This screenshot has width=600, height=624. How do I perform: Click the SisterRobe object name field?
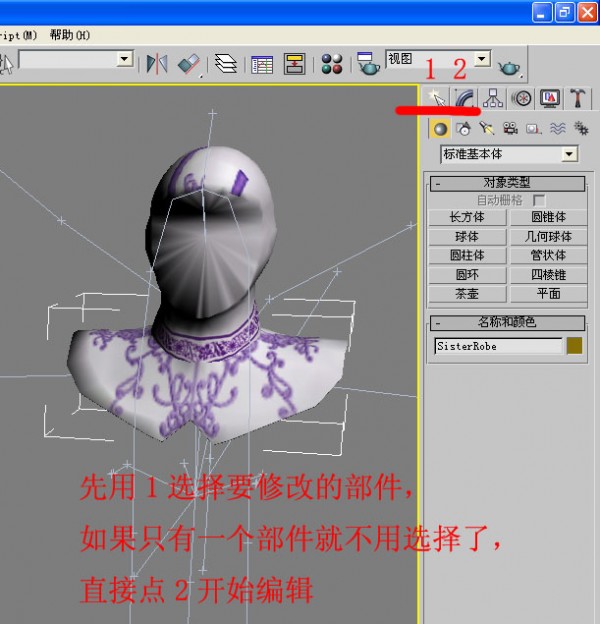tap(499, 346)
